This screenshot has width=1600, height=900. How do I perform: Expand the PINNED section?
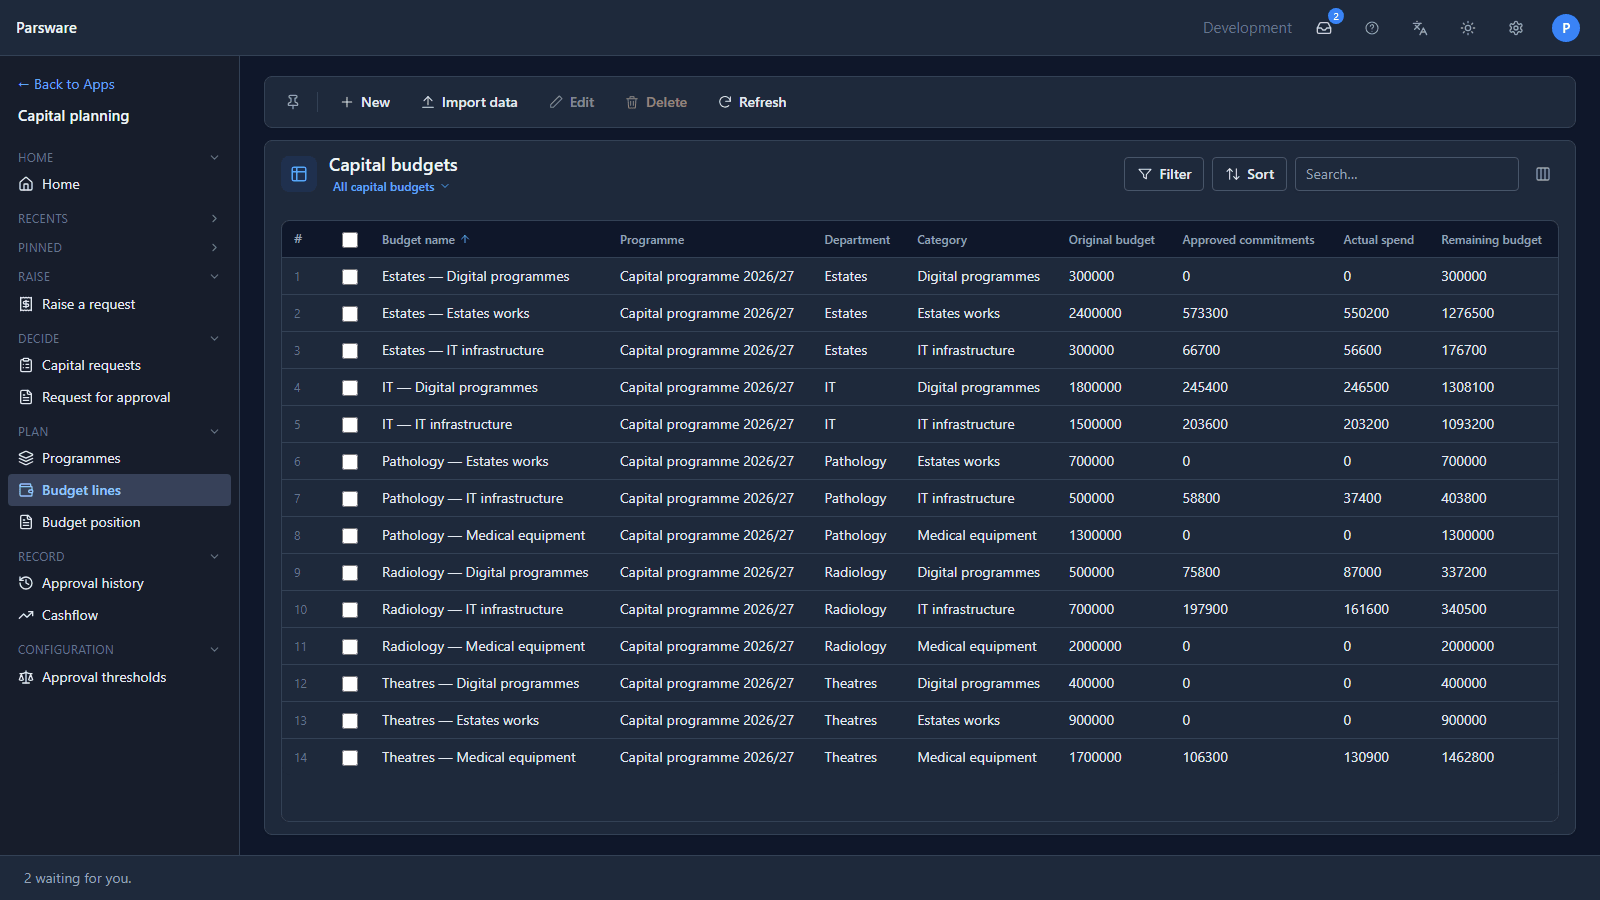pyautogui.click(x=119, y=247)
